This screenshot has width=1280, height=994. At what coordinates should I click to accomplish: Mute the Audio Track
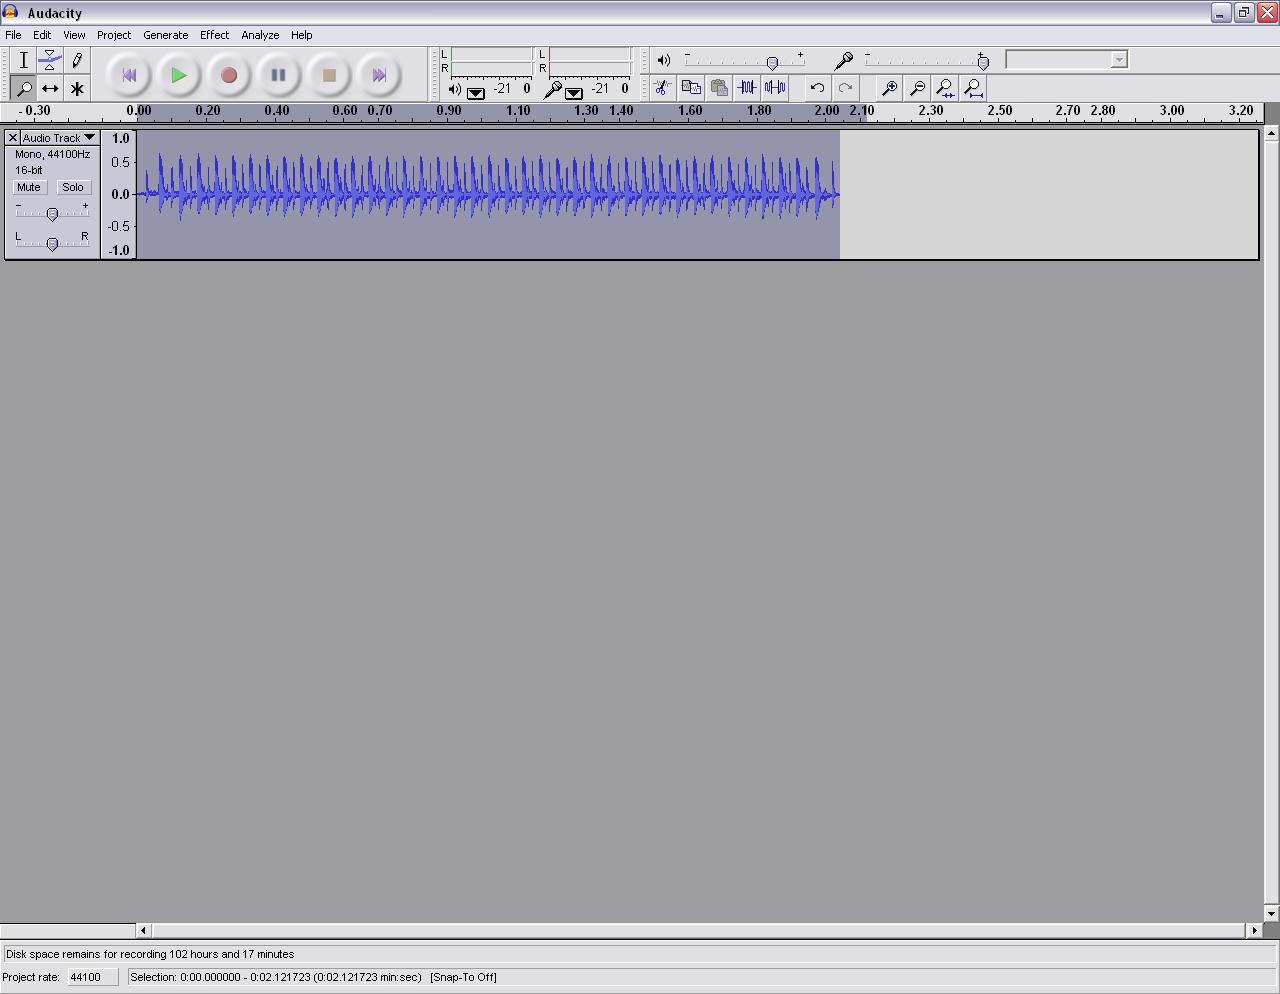point(29,187)
